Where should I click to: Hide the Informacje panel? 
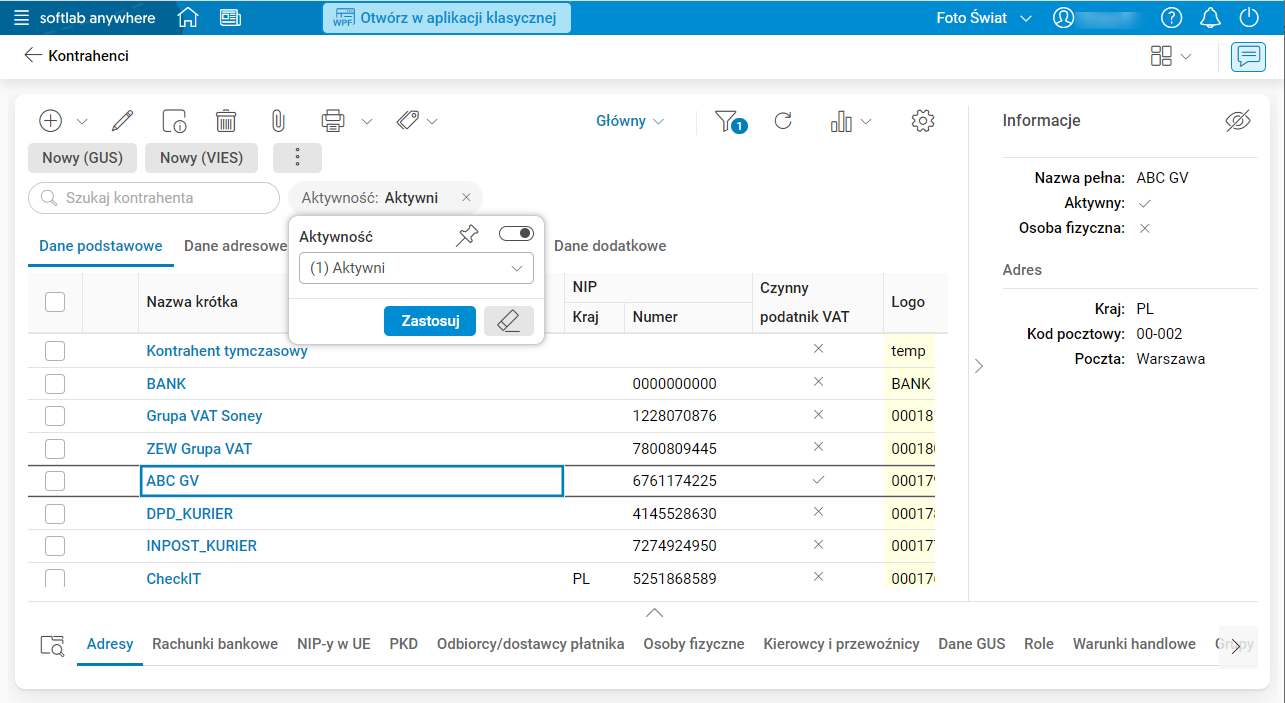coord(1238,121)
